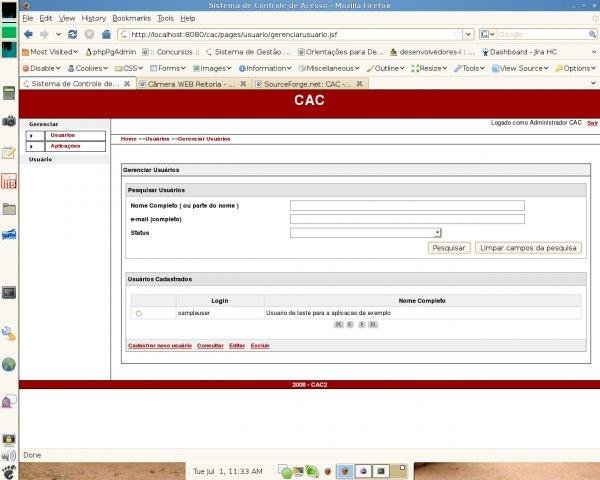The width and height of the screenshot is (600, 480).
Task: Click the Cadastrar novo usuário link
Action: [160, 346]
